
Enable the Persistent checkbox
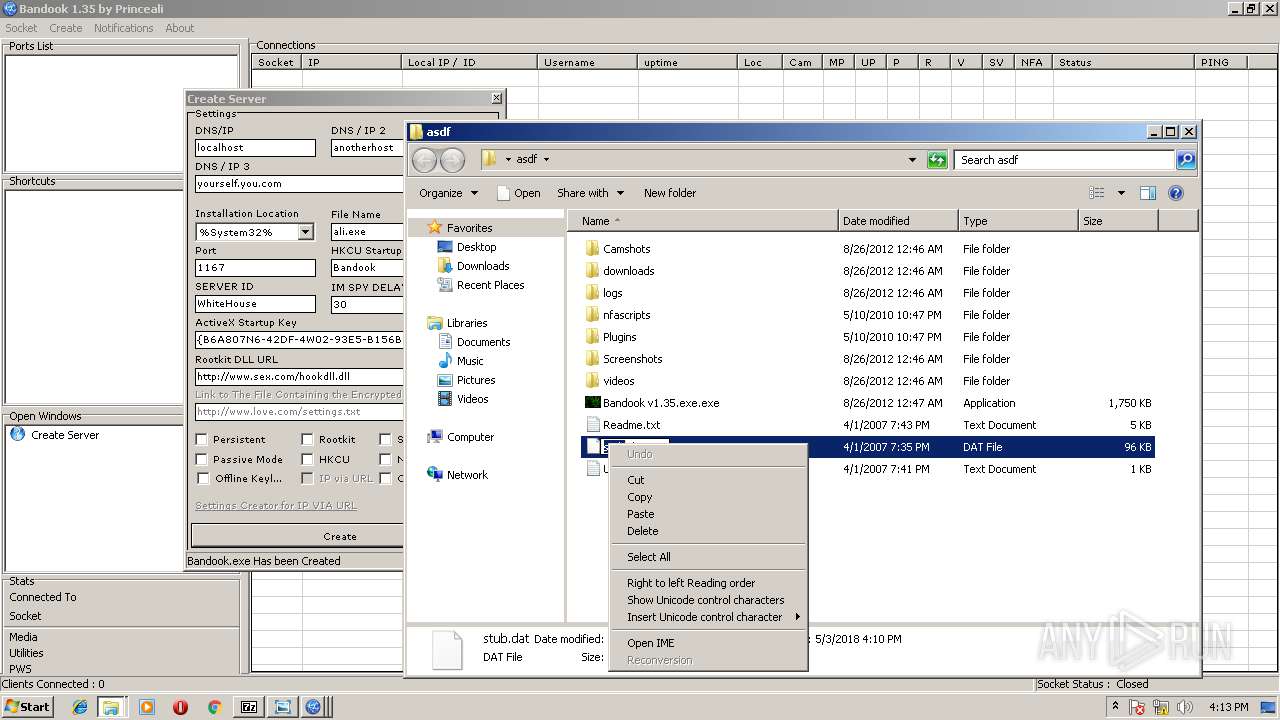(x=202, y=440)
